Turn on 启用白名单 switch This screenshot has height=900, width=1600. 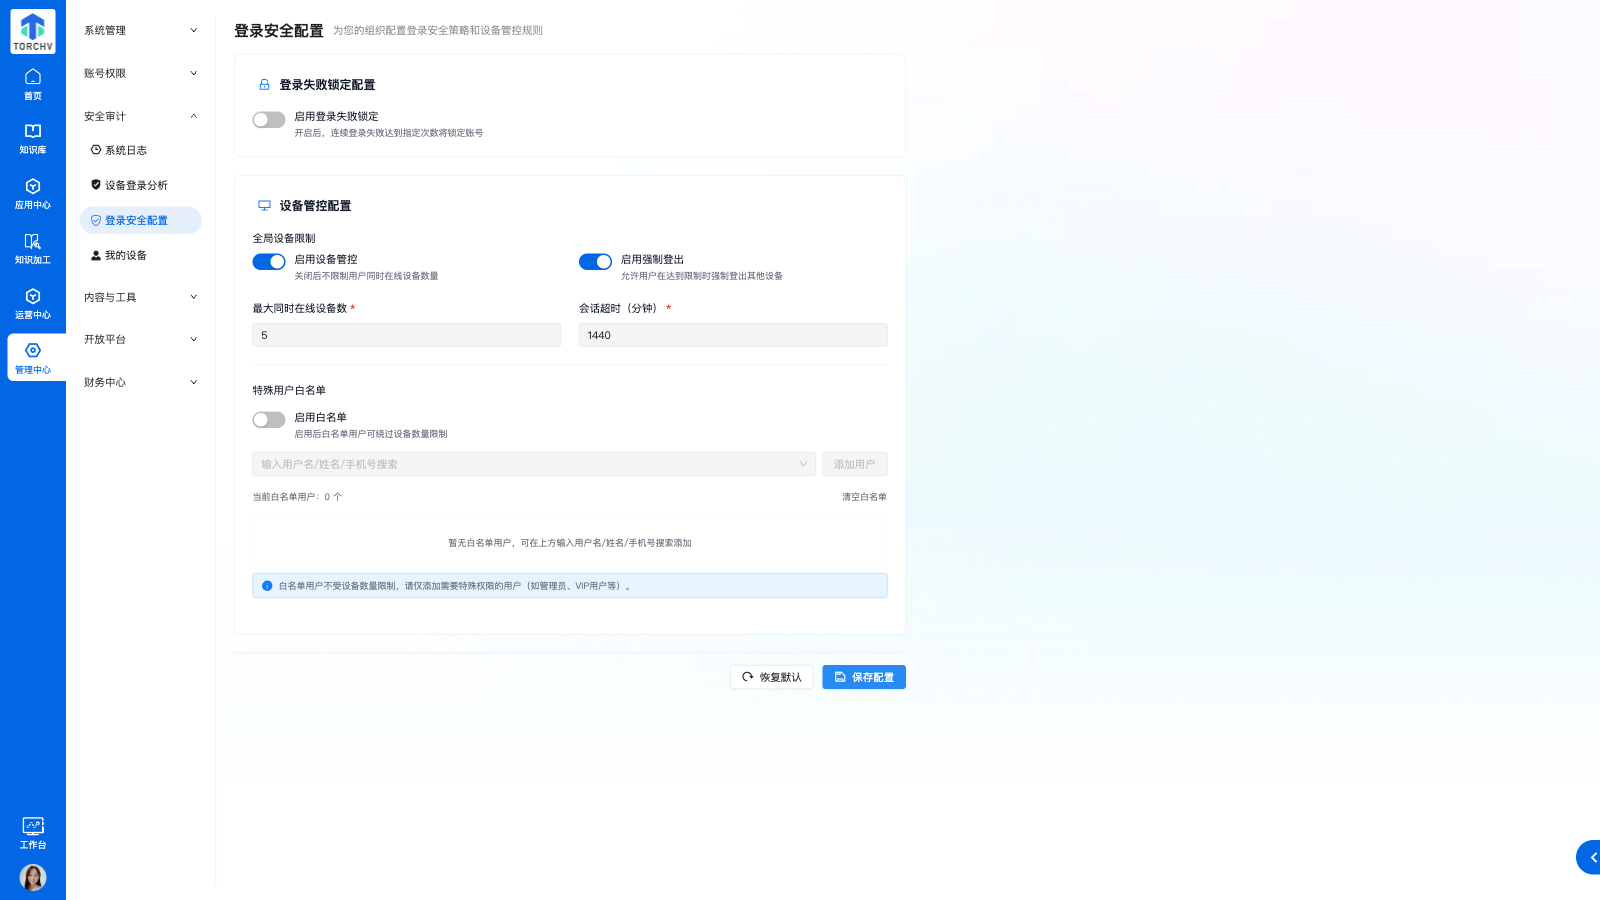point(269,420)
